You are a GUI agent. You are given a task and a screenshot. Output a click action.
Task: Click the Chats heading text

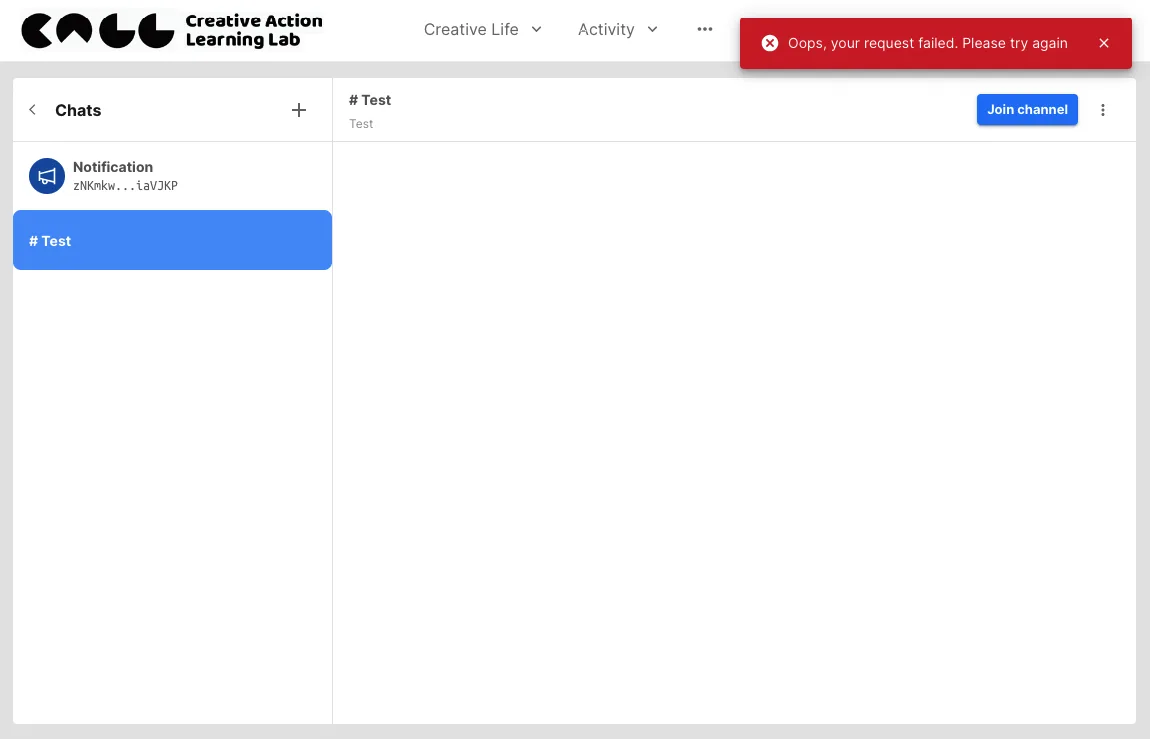78,110
